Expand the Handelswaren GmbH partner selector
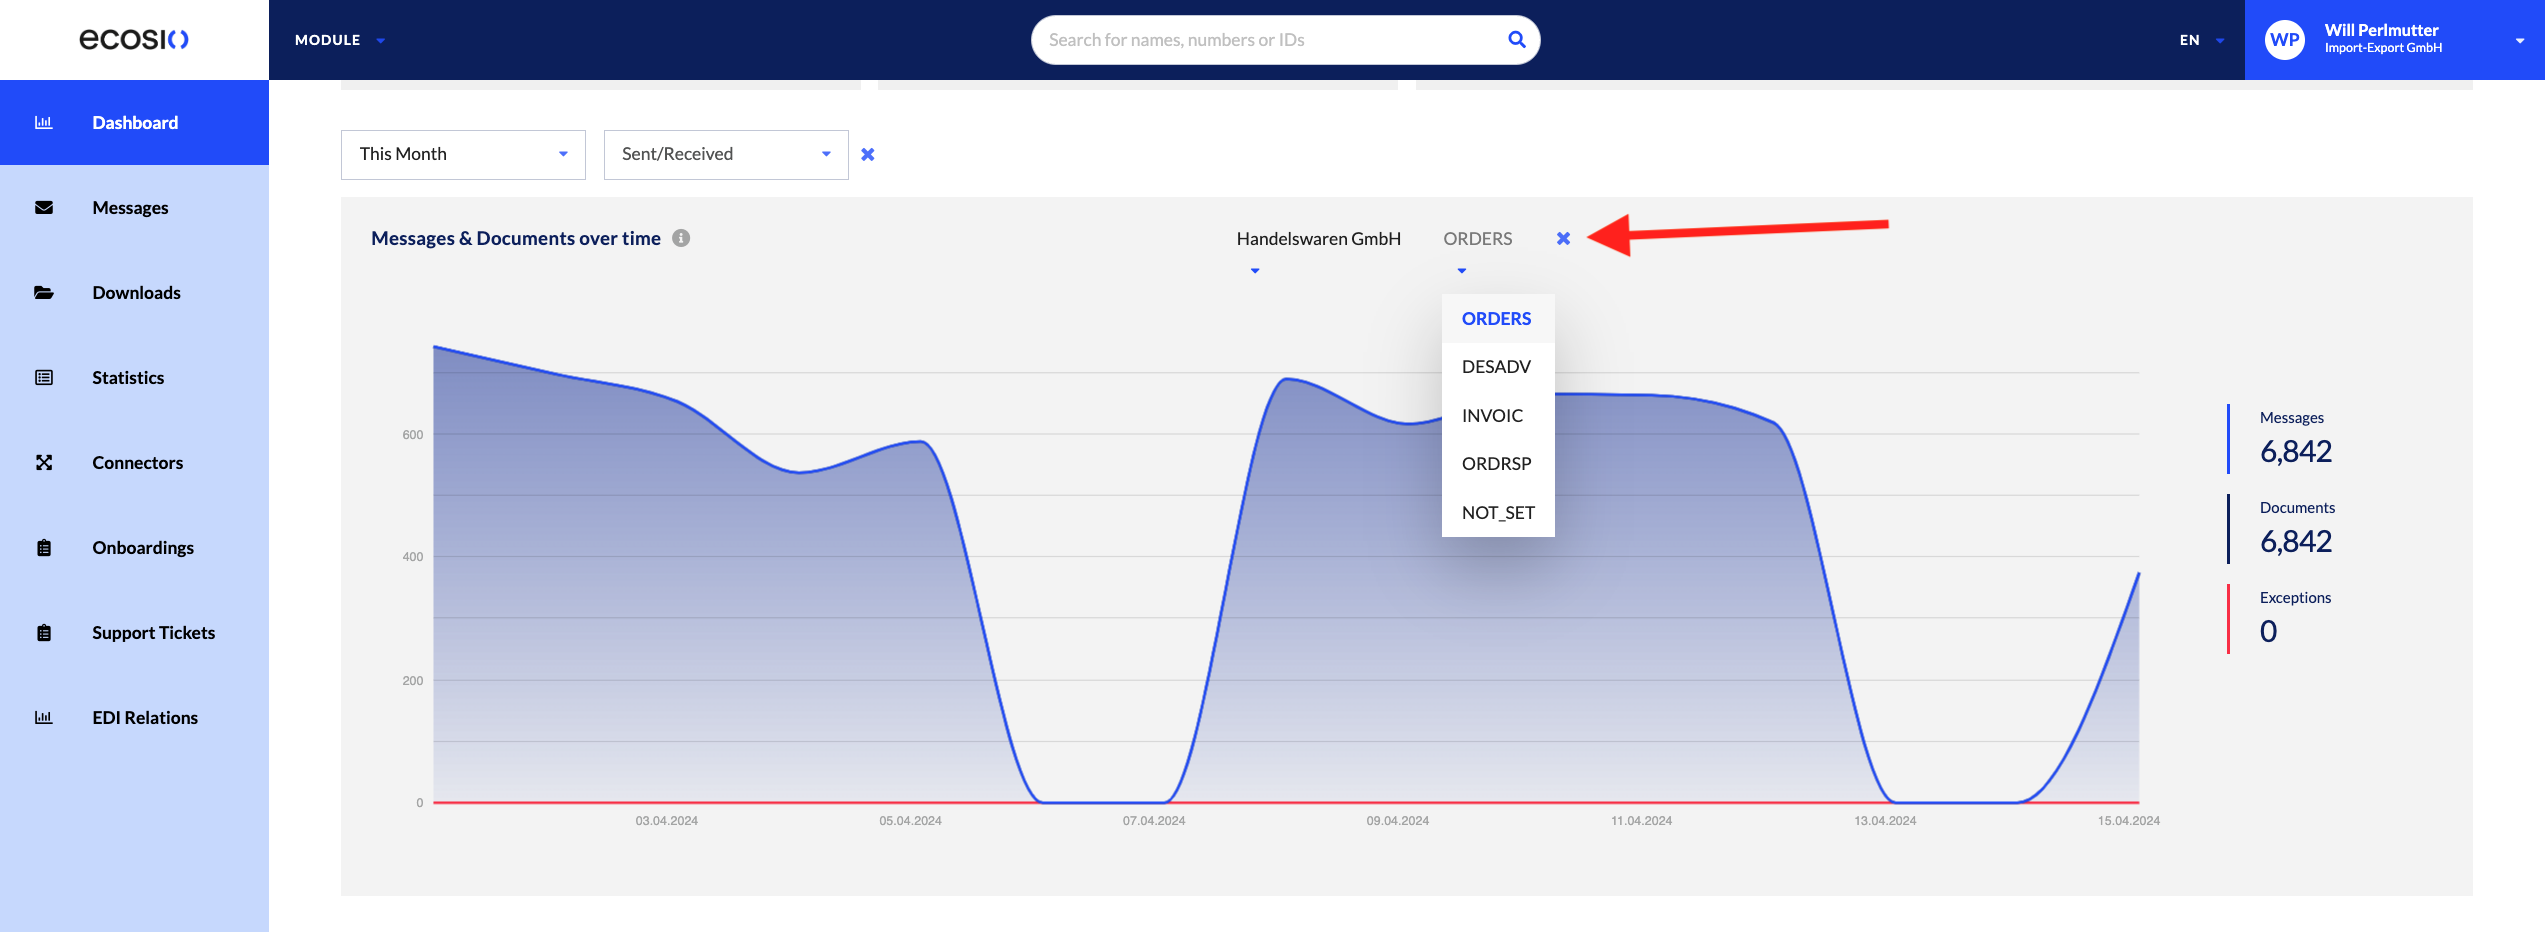 pyautogui.click(x=1318, y=250)
